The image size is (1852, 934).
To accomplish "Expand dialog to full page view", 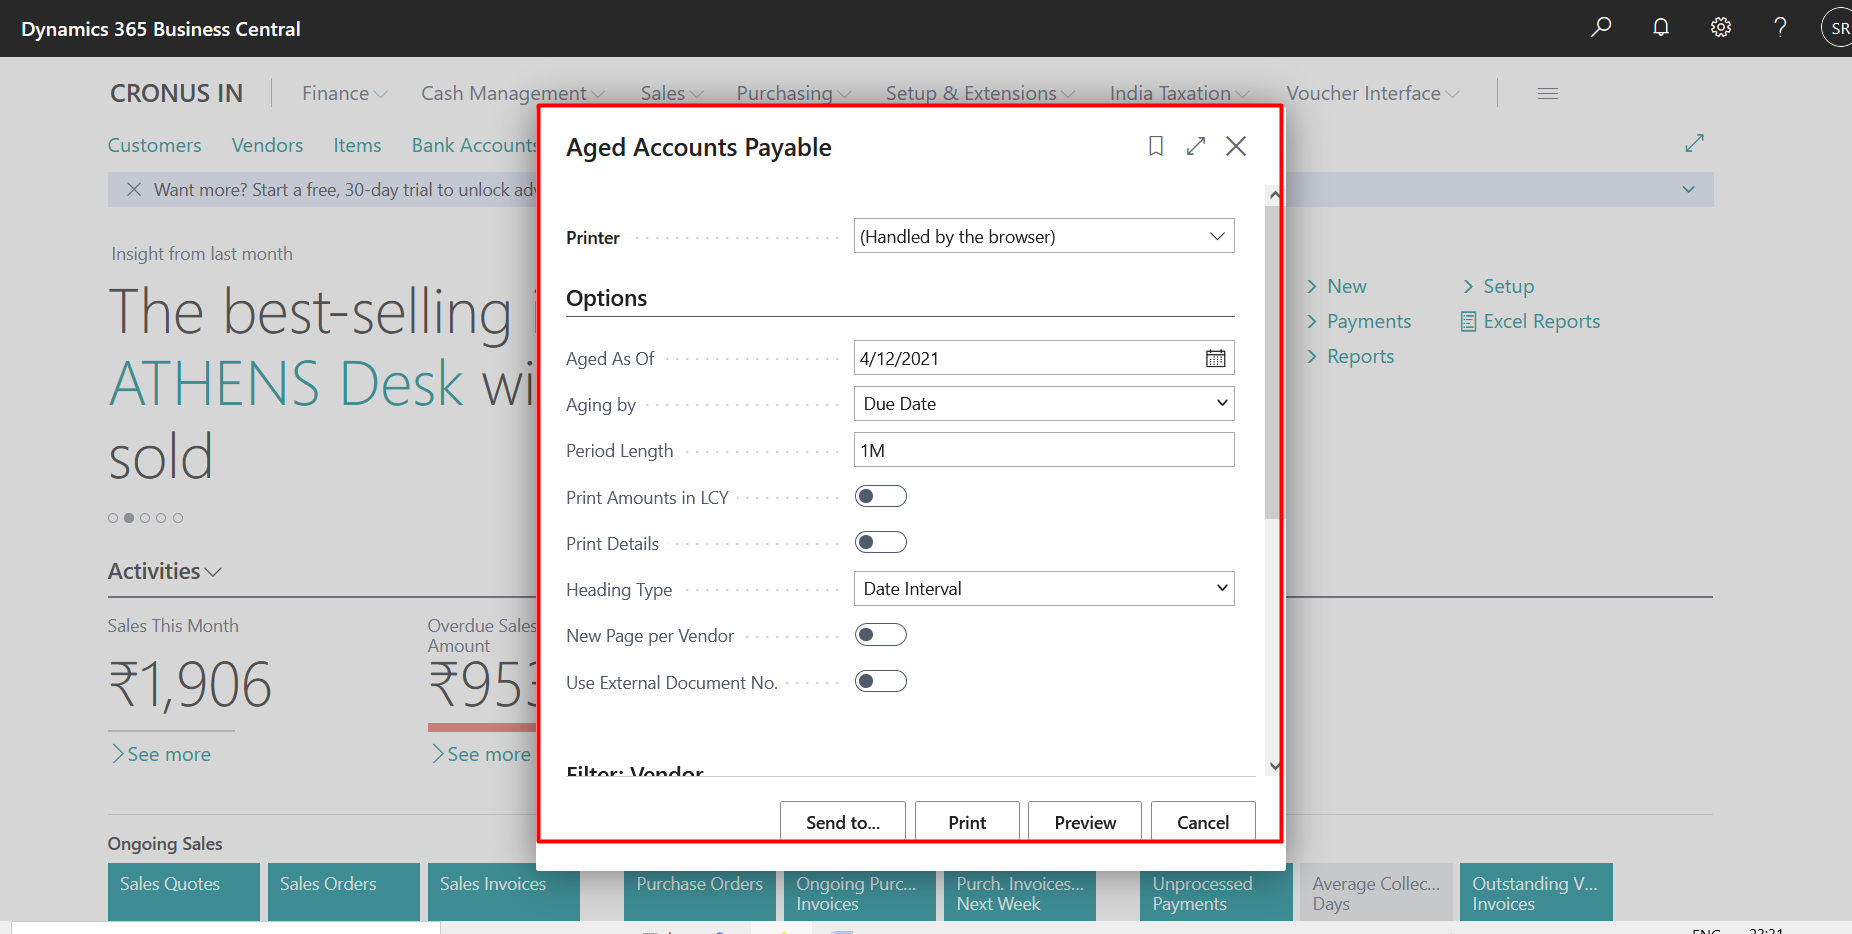I will 1195,146.
